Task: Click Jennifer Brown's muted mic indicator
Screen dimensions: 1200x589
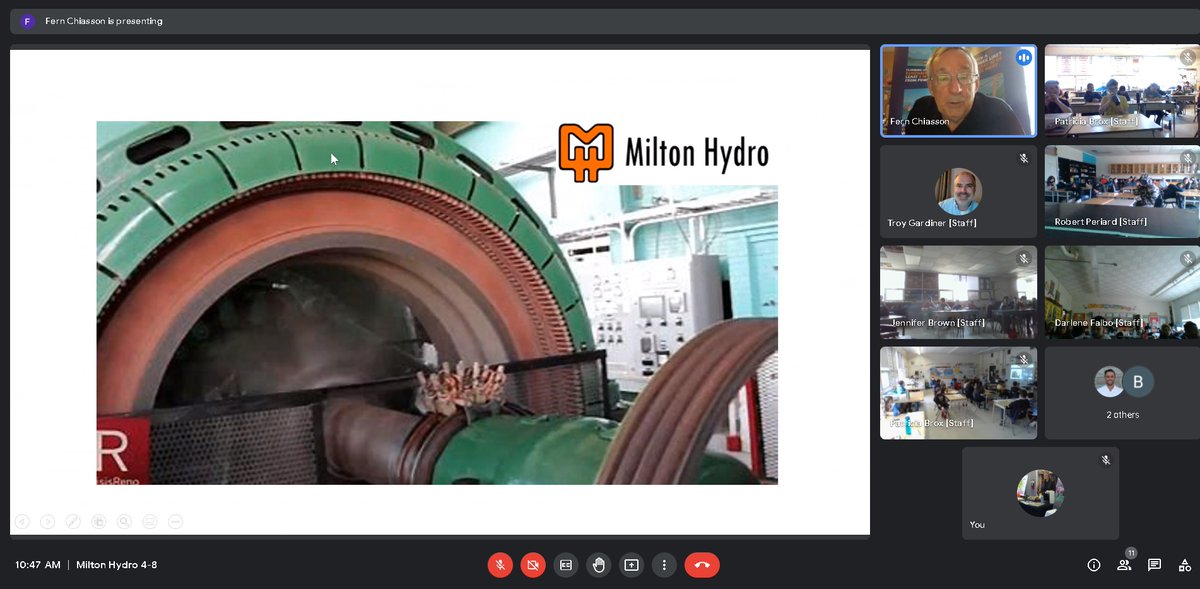Action: pos(1023,258)
